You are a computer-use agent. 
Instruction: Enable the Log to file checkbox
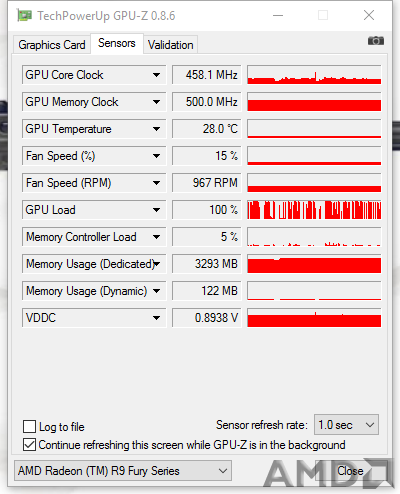tap(29, 426)
